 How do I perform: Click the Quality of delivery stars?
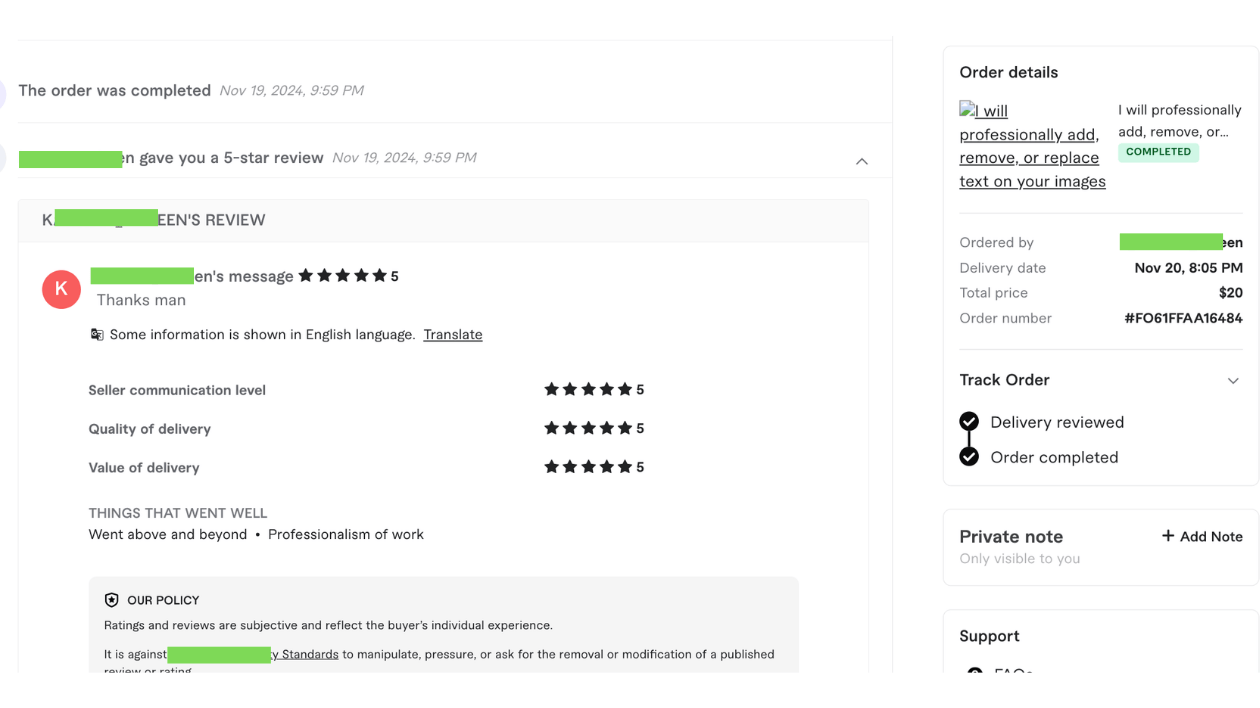point(588,429)
